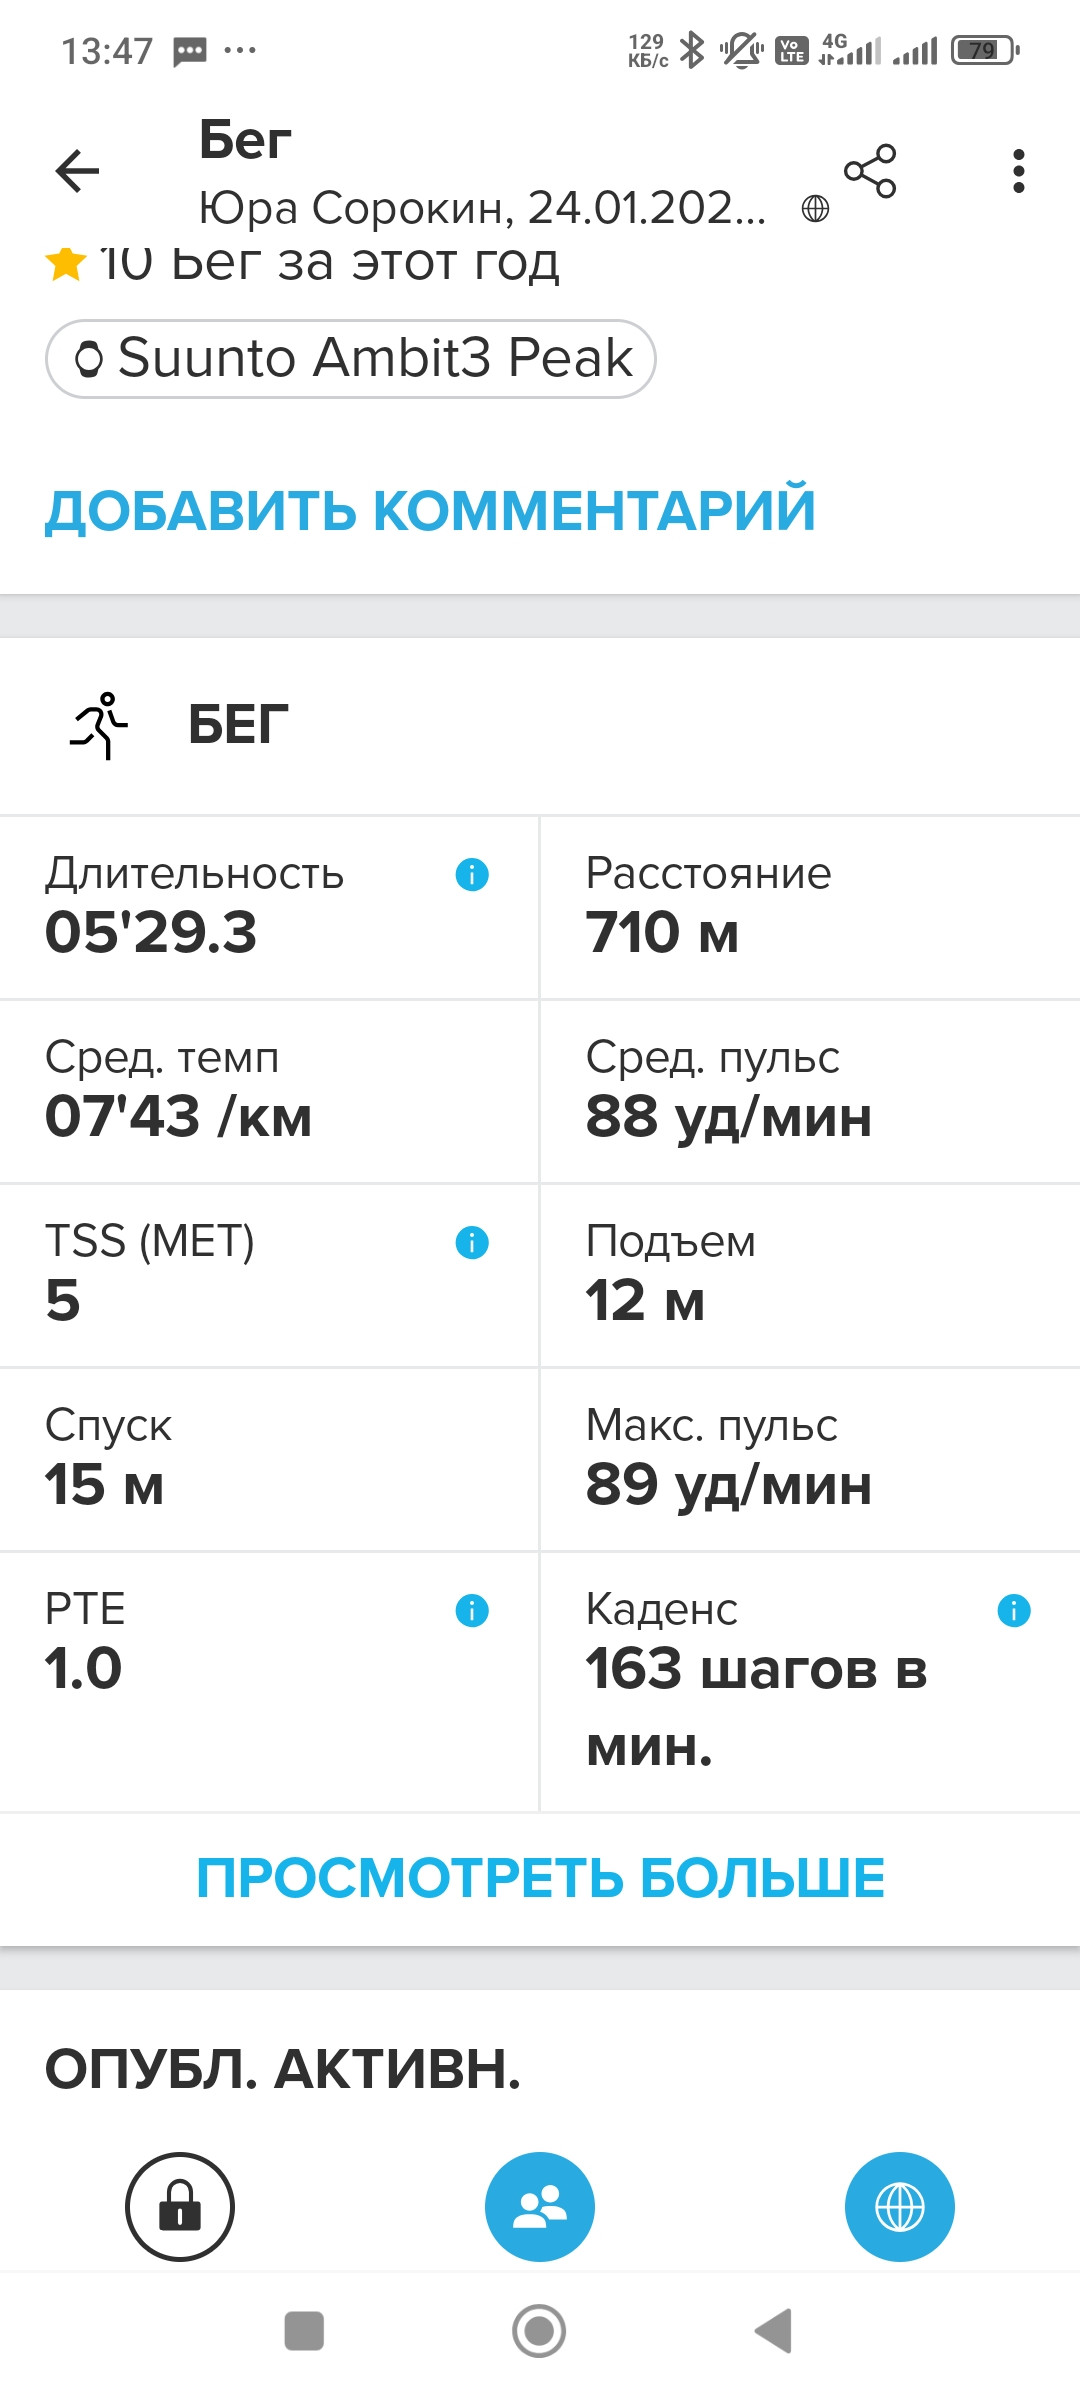The height and width of the screenshot is (2400, 1080).
Task: Open the Сред. пульс 88 уд/мин cell
Action: point(810,1091)
